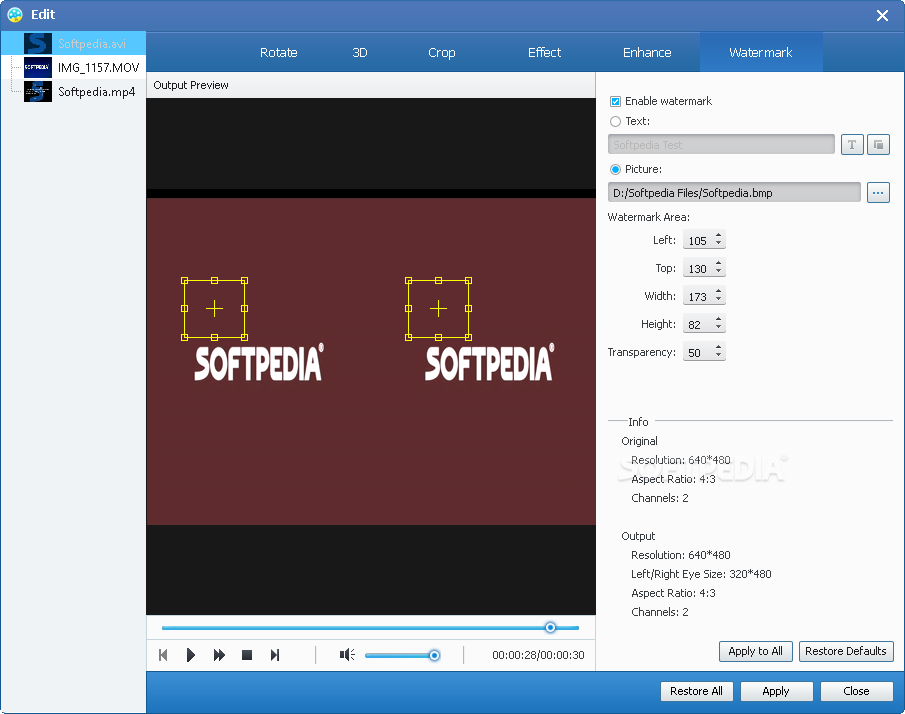The image size is (905, 714).
Task: Click the left watermark box center crosshair
Action: (214, 308)
